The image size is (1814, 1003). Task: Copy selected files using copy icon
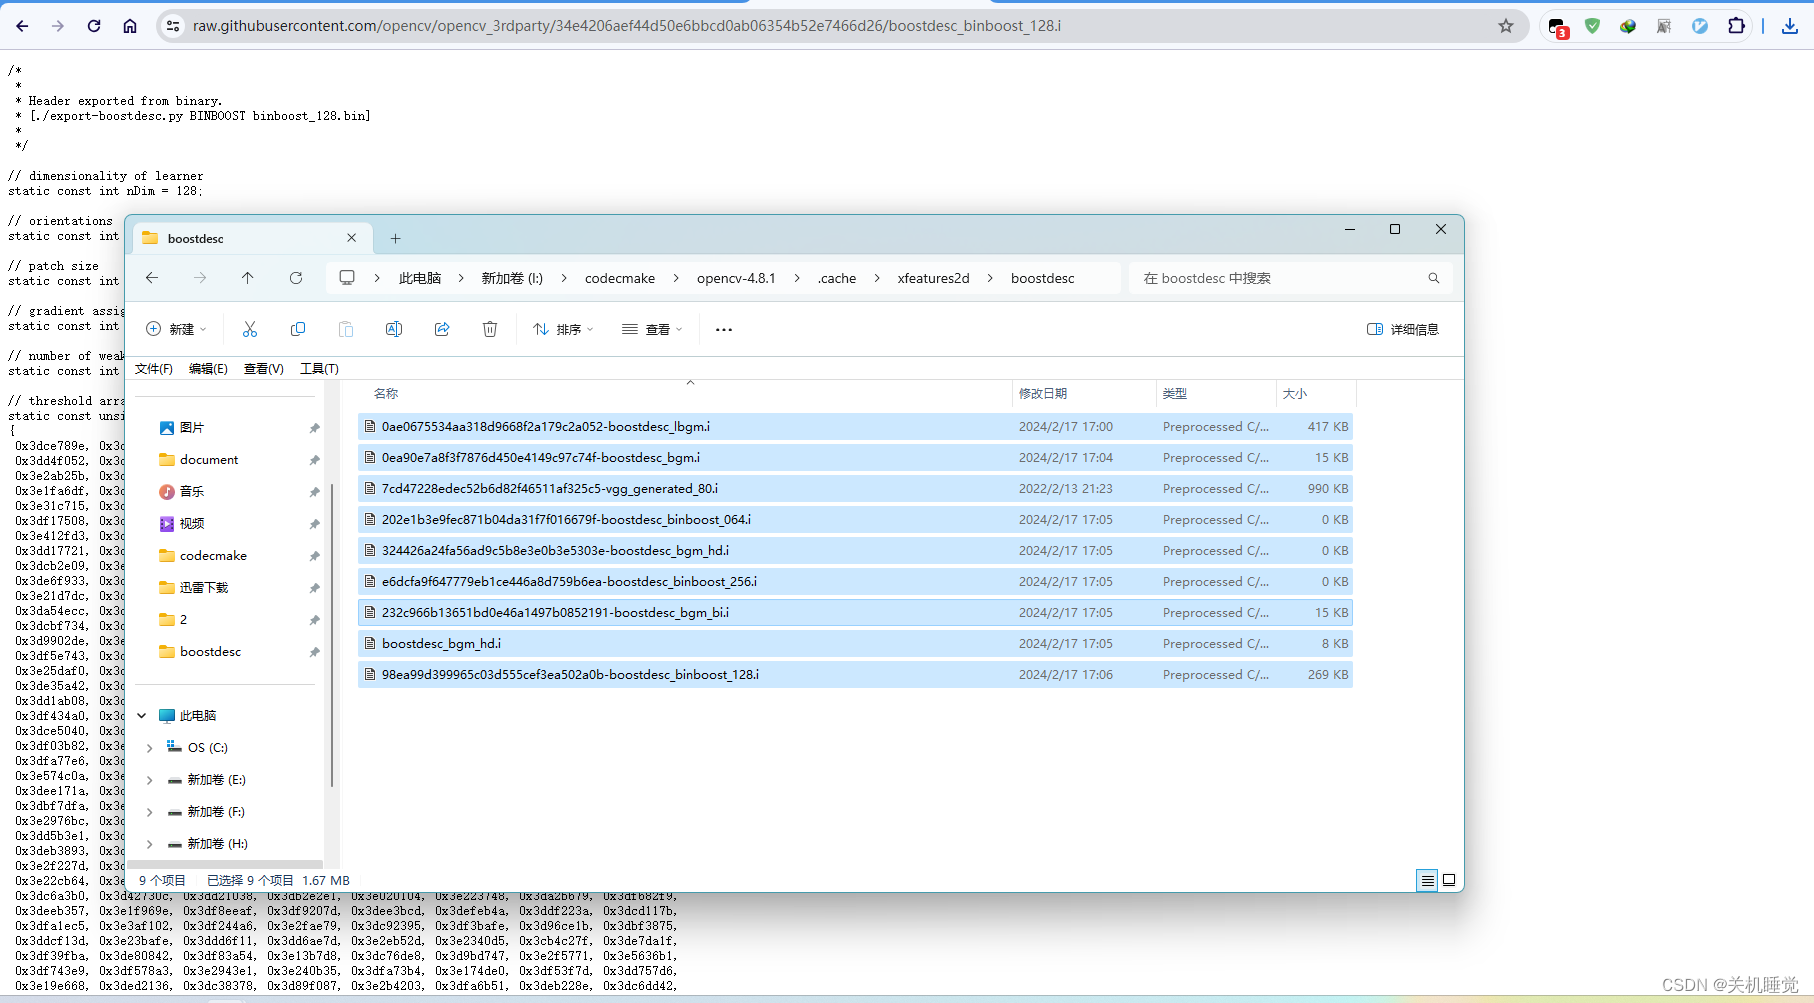click(298, 329)
